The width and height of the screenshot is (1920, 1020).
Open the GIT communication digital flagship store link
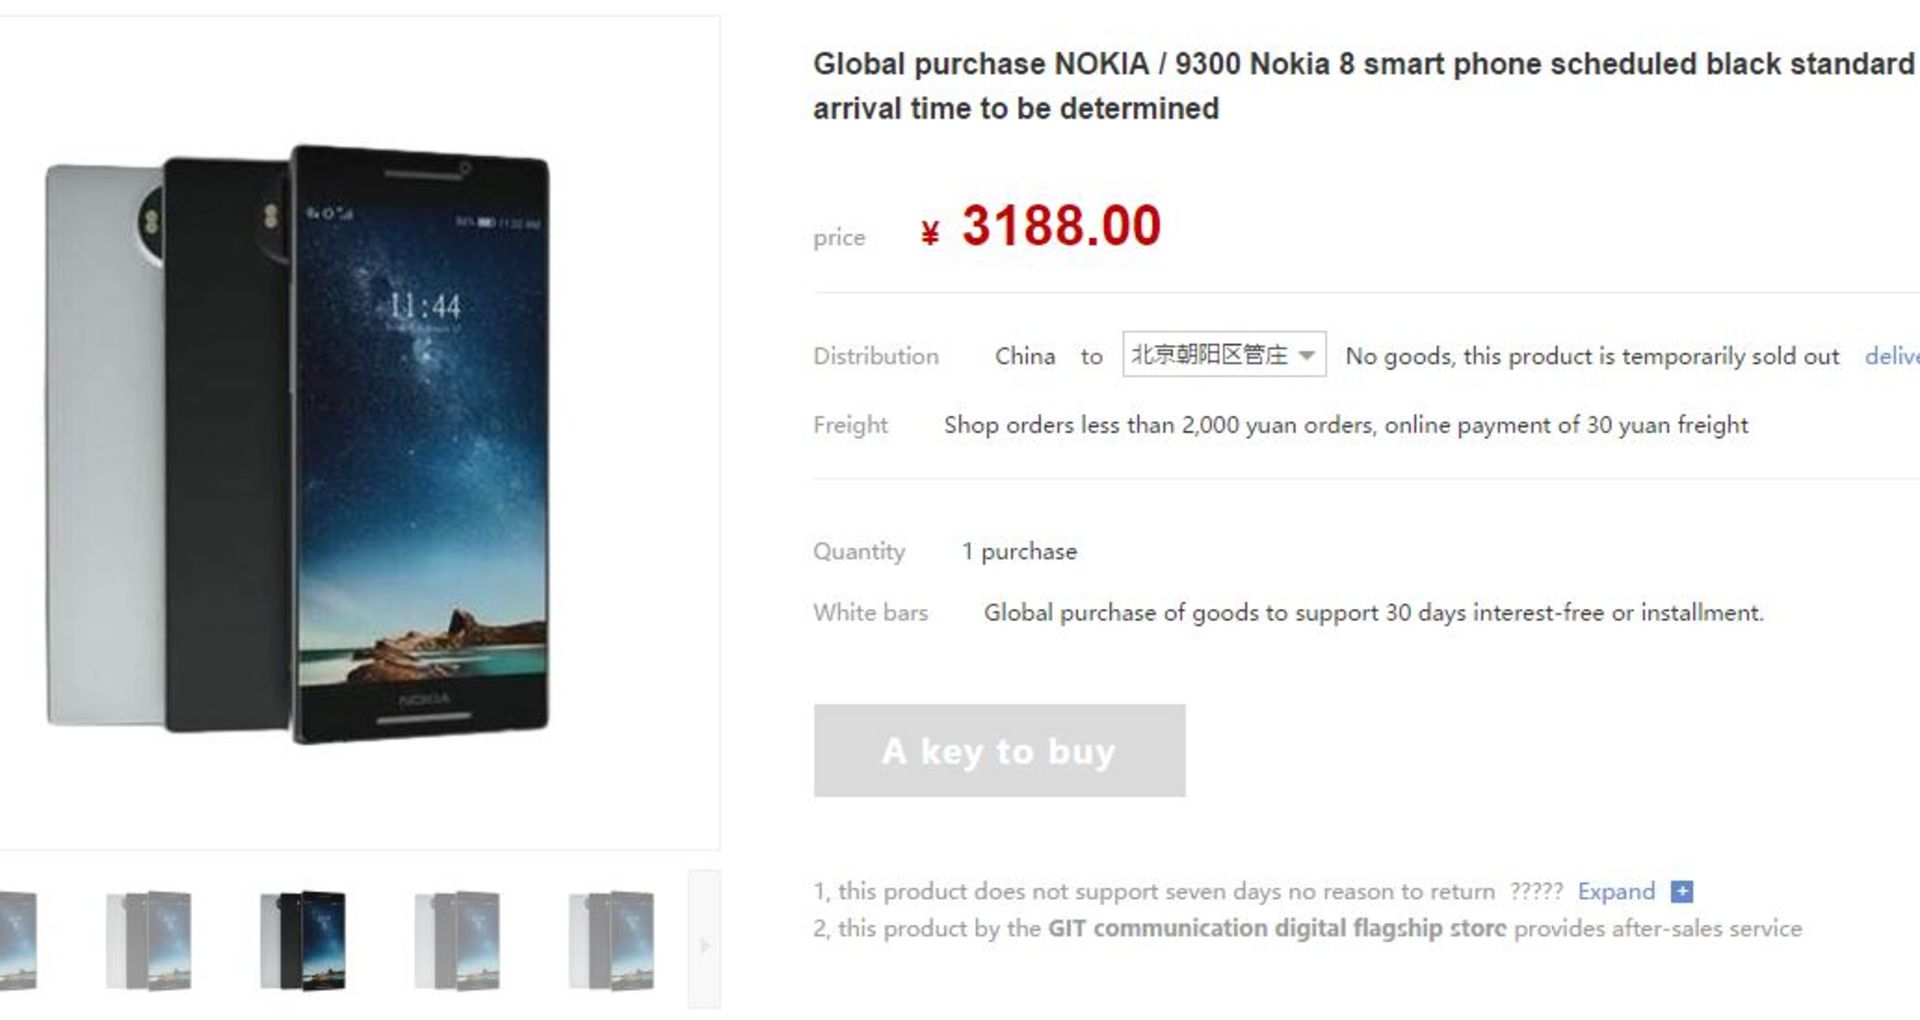(1274, 927)
